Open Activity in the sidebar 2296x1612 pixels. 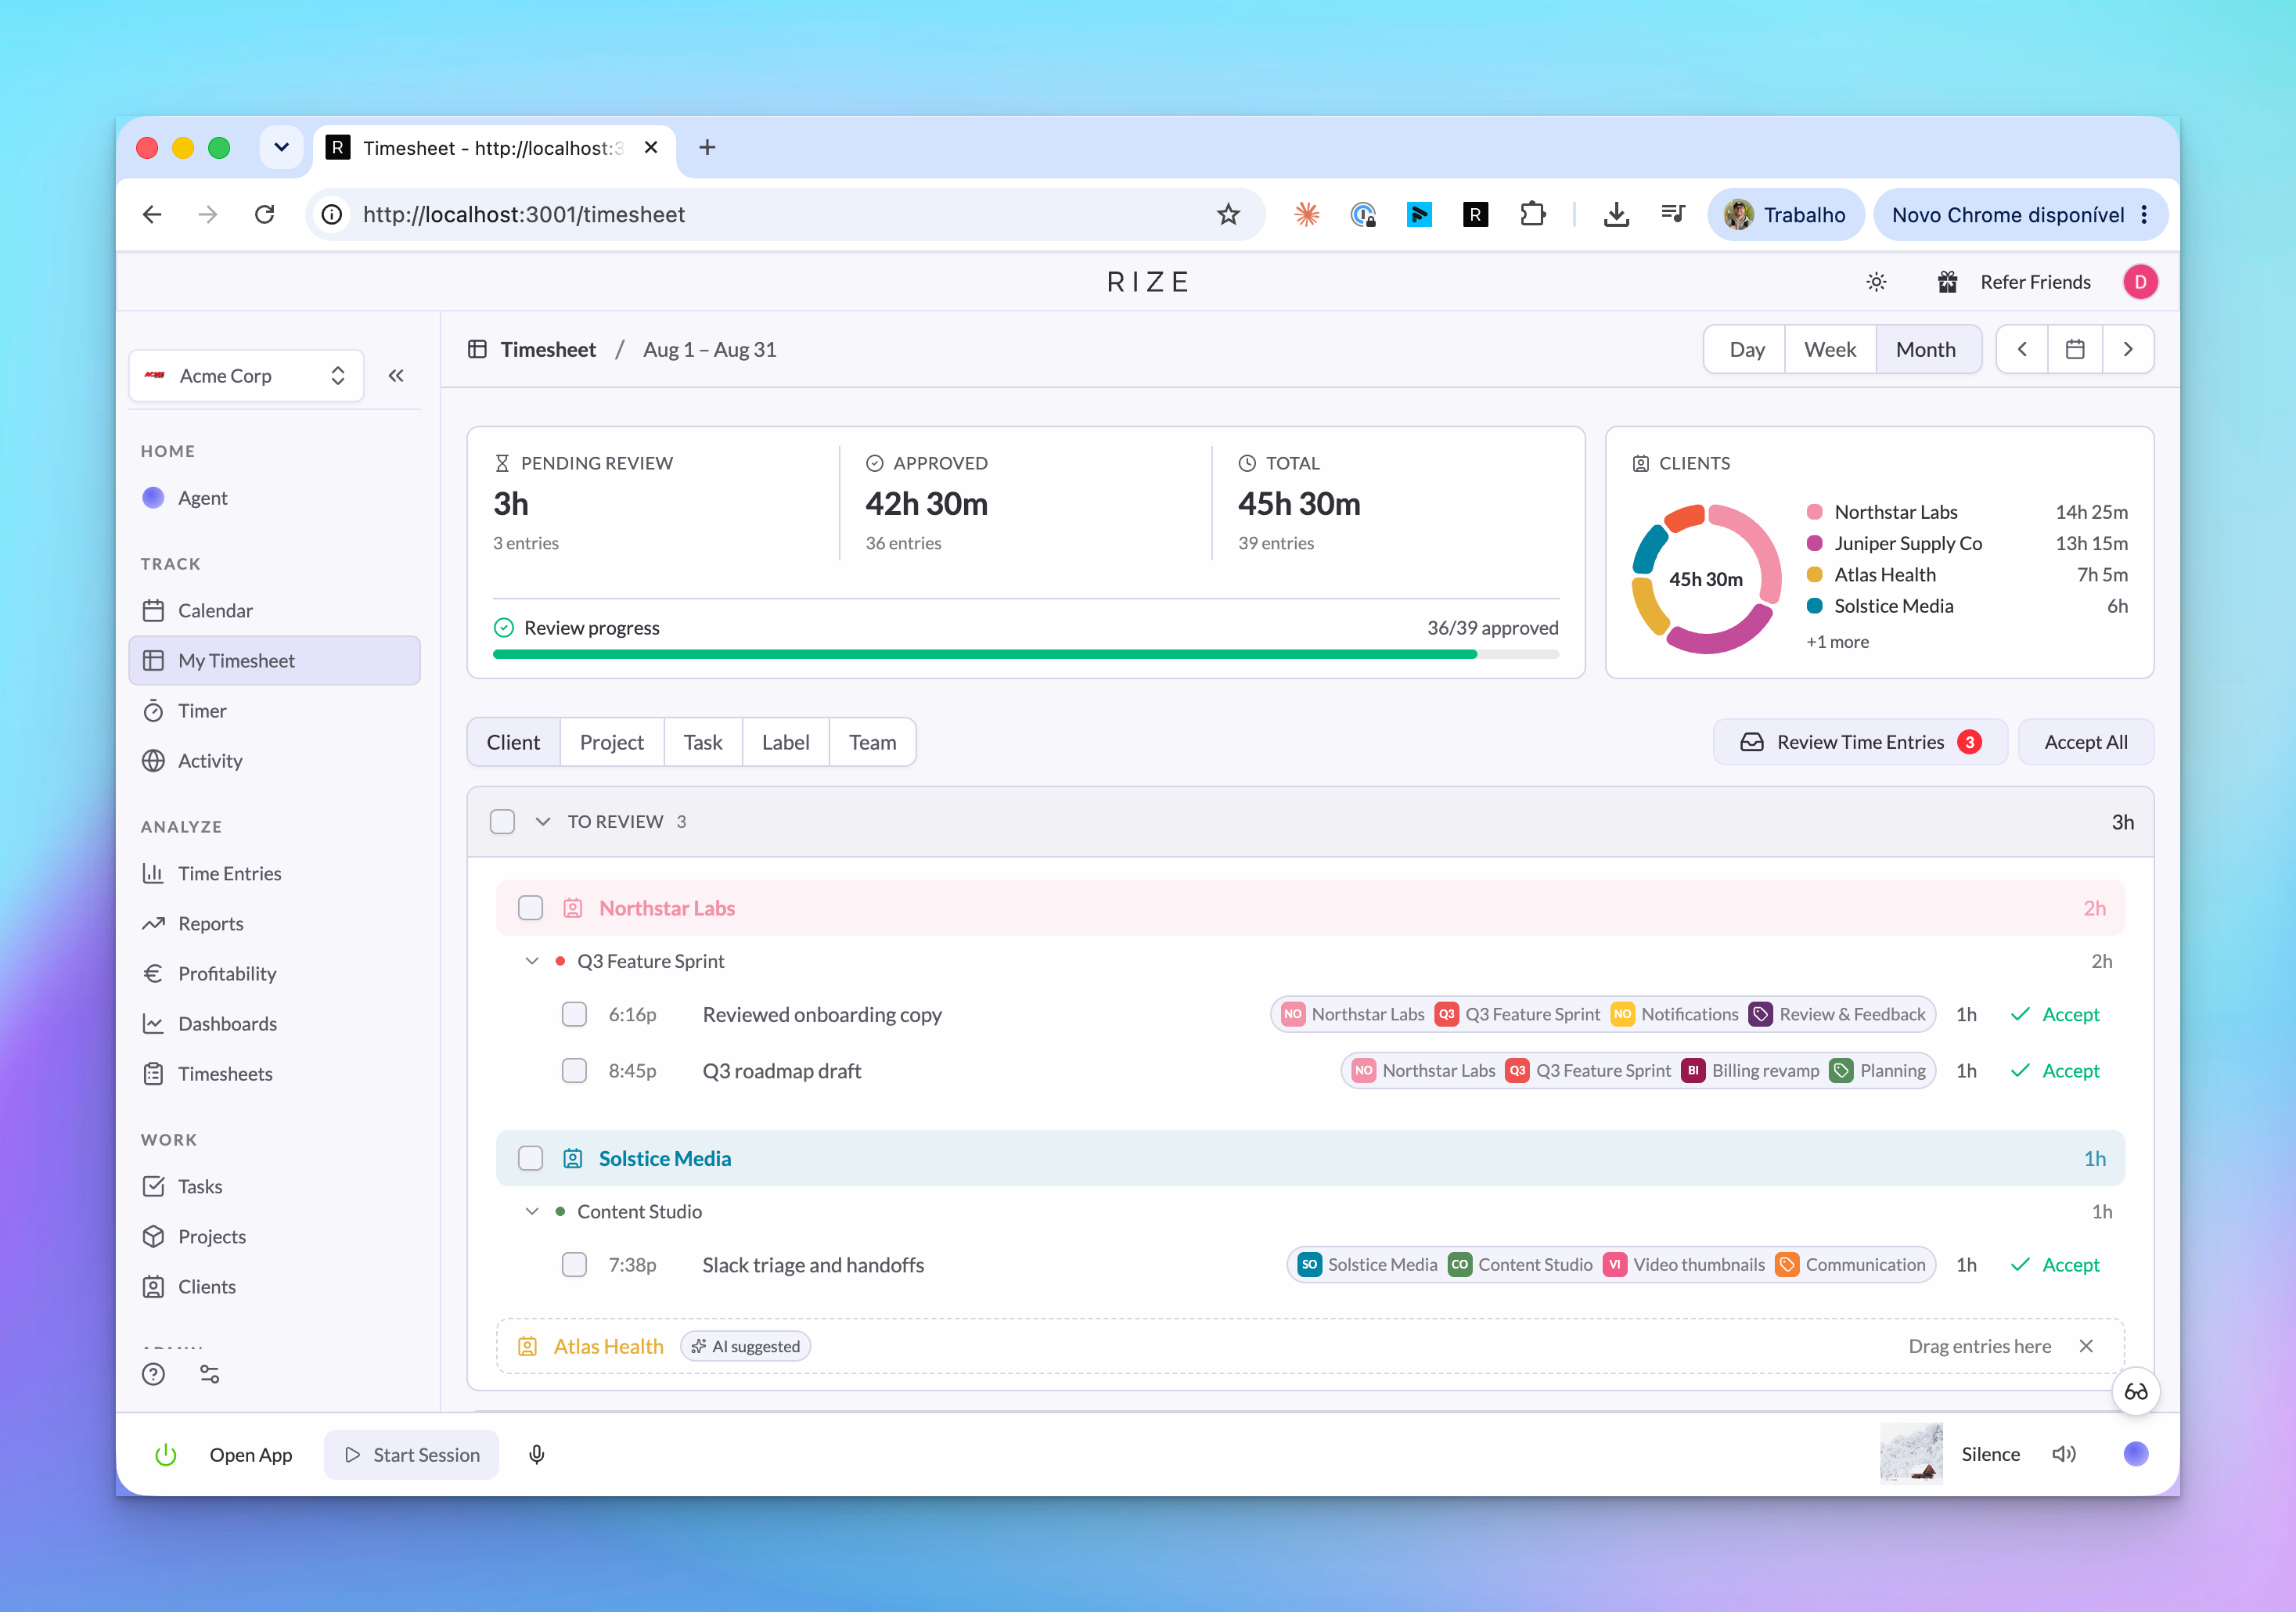point(274,761)
